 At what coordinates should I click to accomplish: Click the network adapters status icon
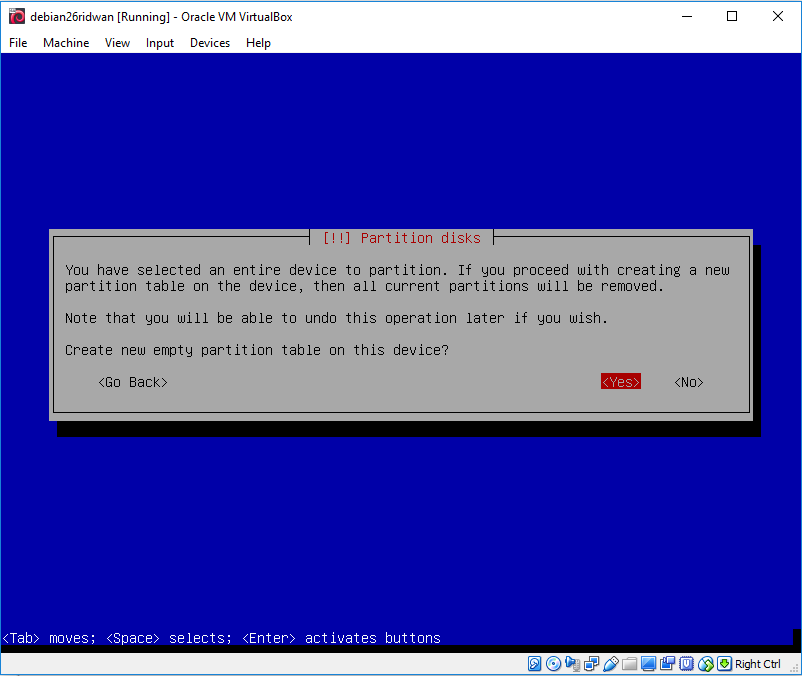coord(592,664)
